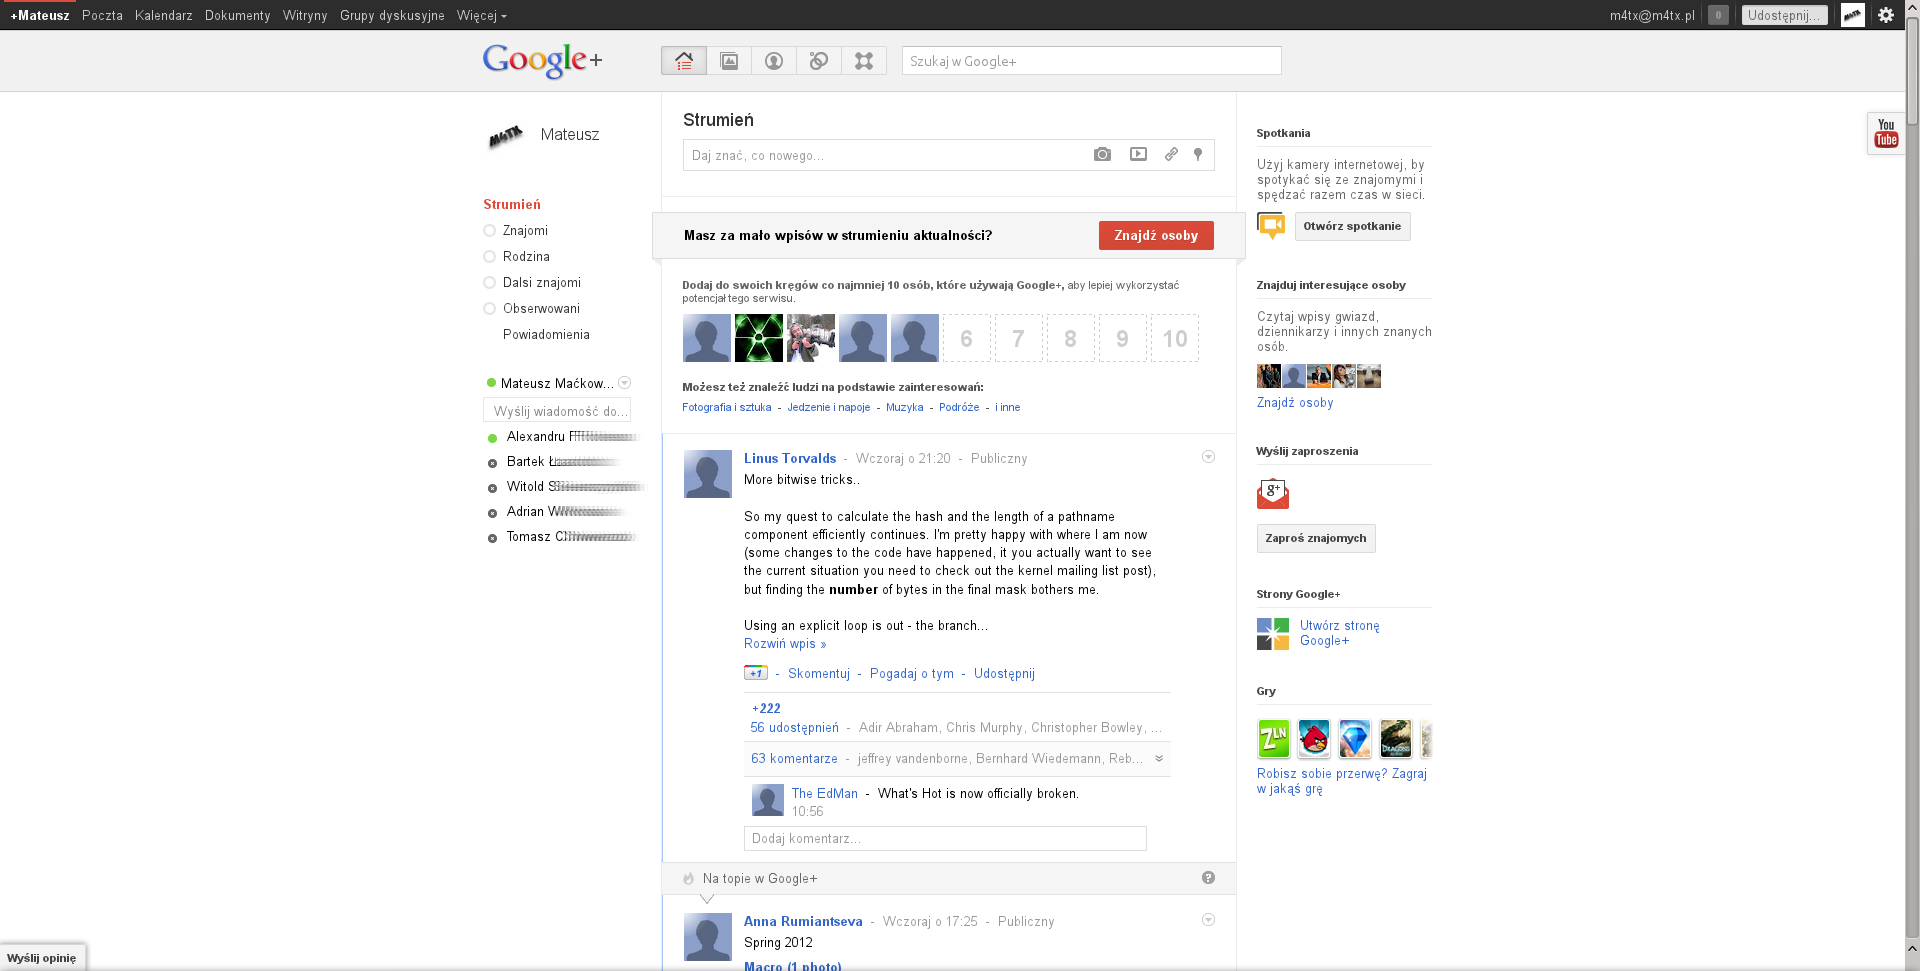Open the Kalendarz menu item
Image resolution: width=1920 pixels, height=971 pixels.
pyautogui.click(x=164, y=15)
